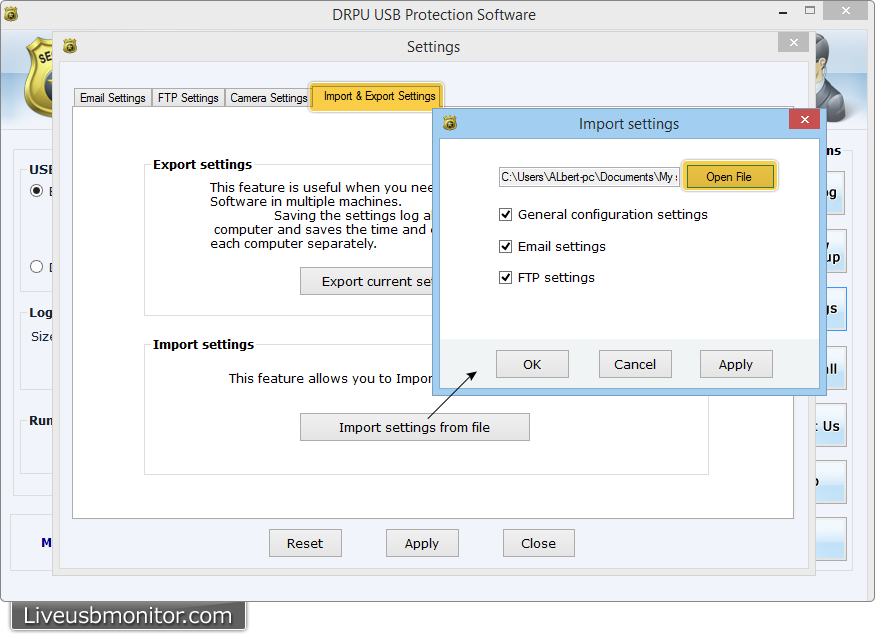
Task: Select second USB radio button in main window
Action: [36, 267]
